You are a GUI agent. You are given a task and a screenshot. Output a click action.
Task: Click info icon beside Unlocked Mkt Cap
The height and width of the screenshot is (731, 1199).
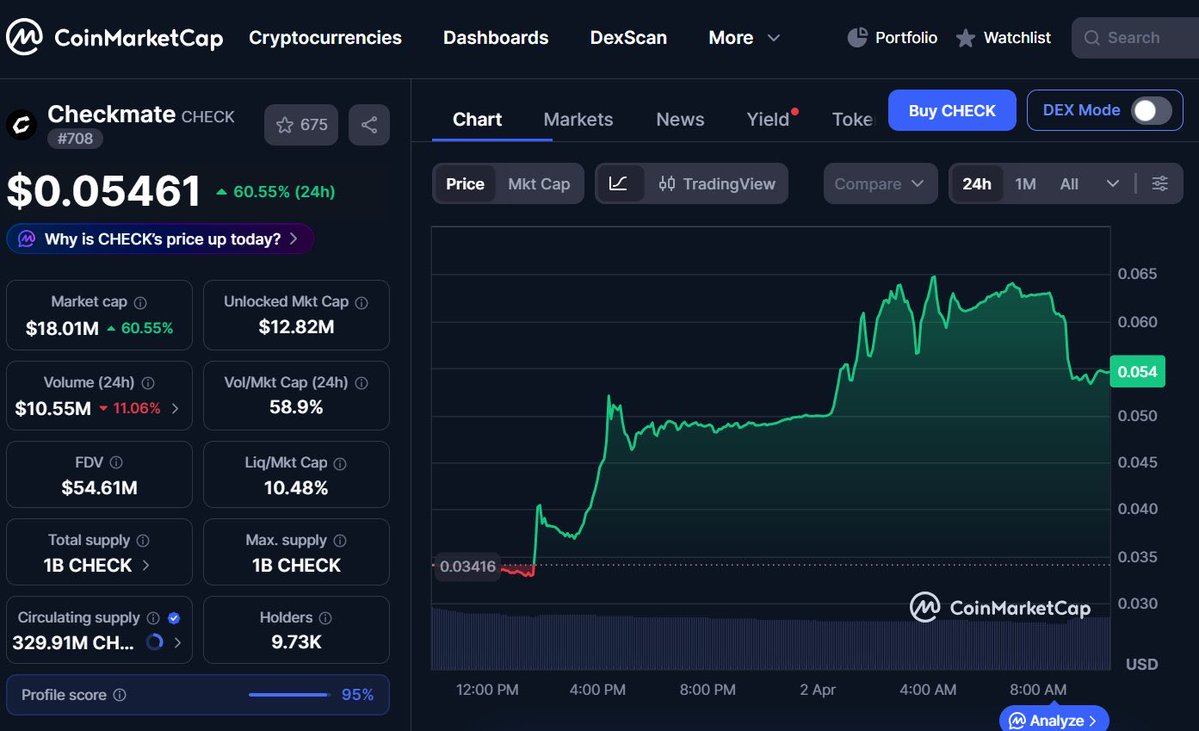(x=362, y=303)
